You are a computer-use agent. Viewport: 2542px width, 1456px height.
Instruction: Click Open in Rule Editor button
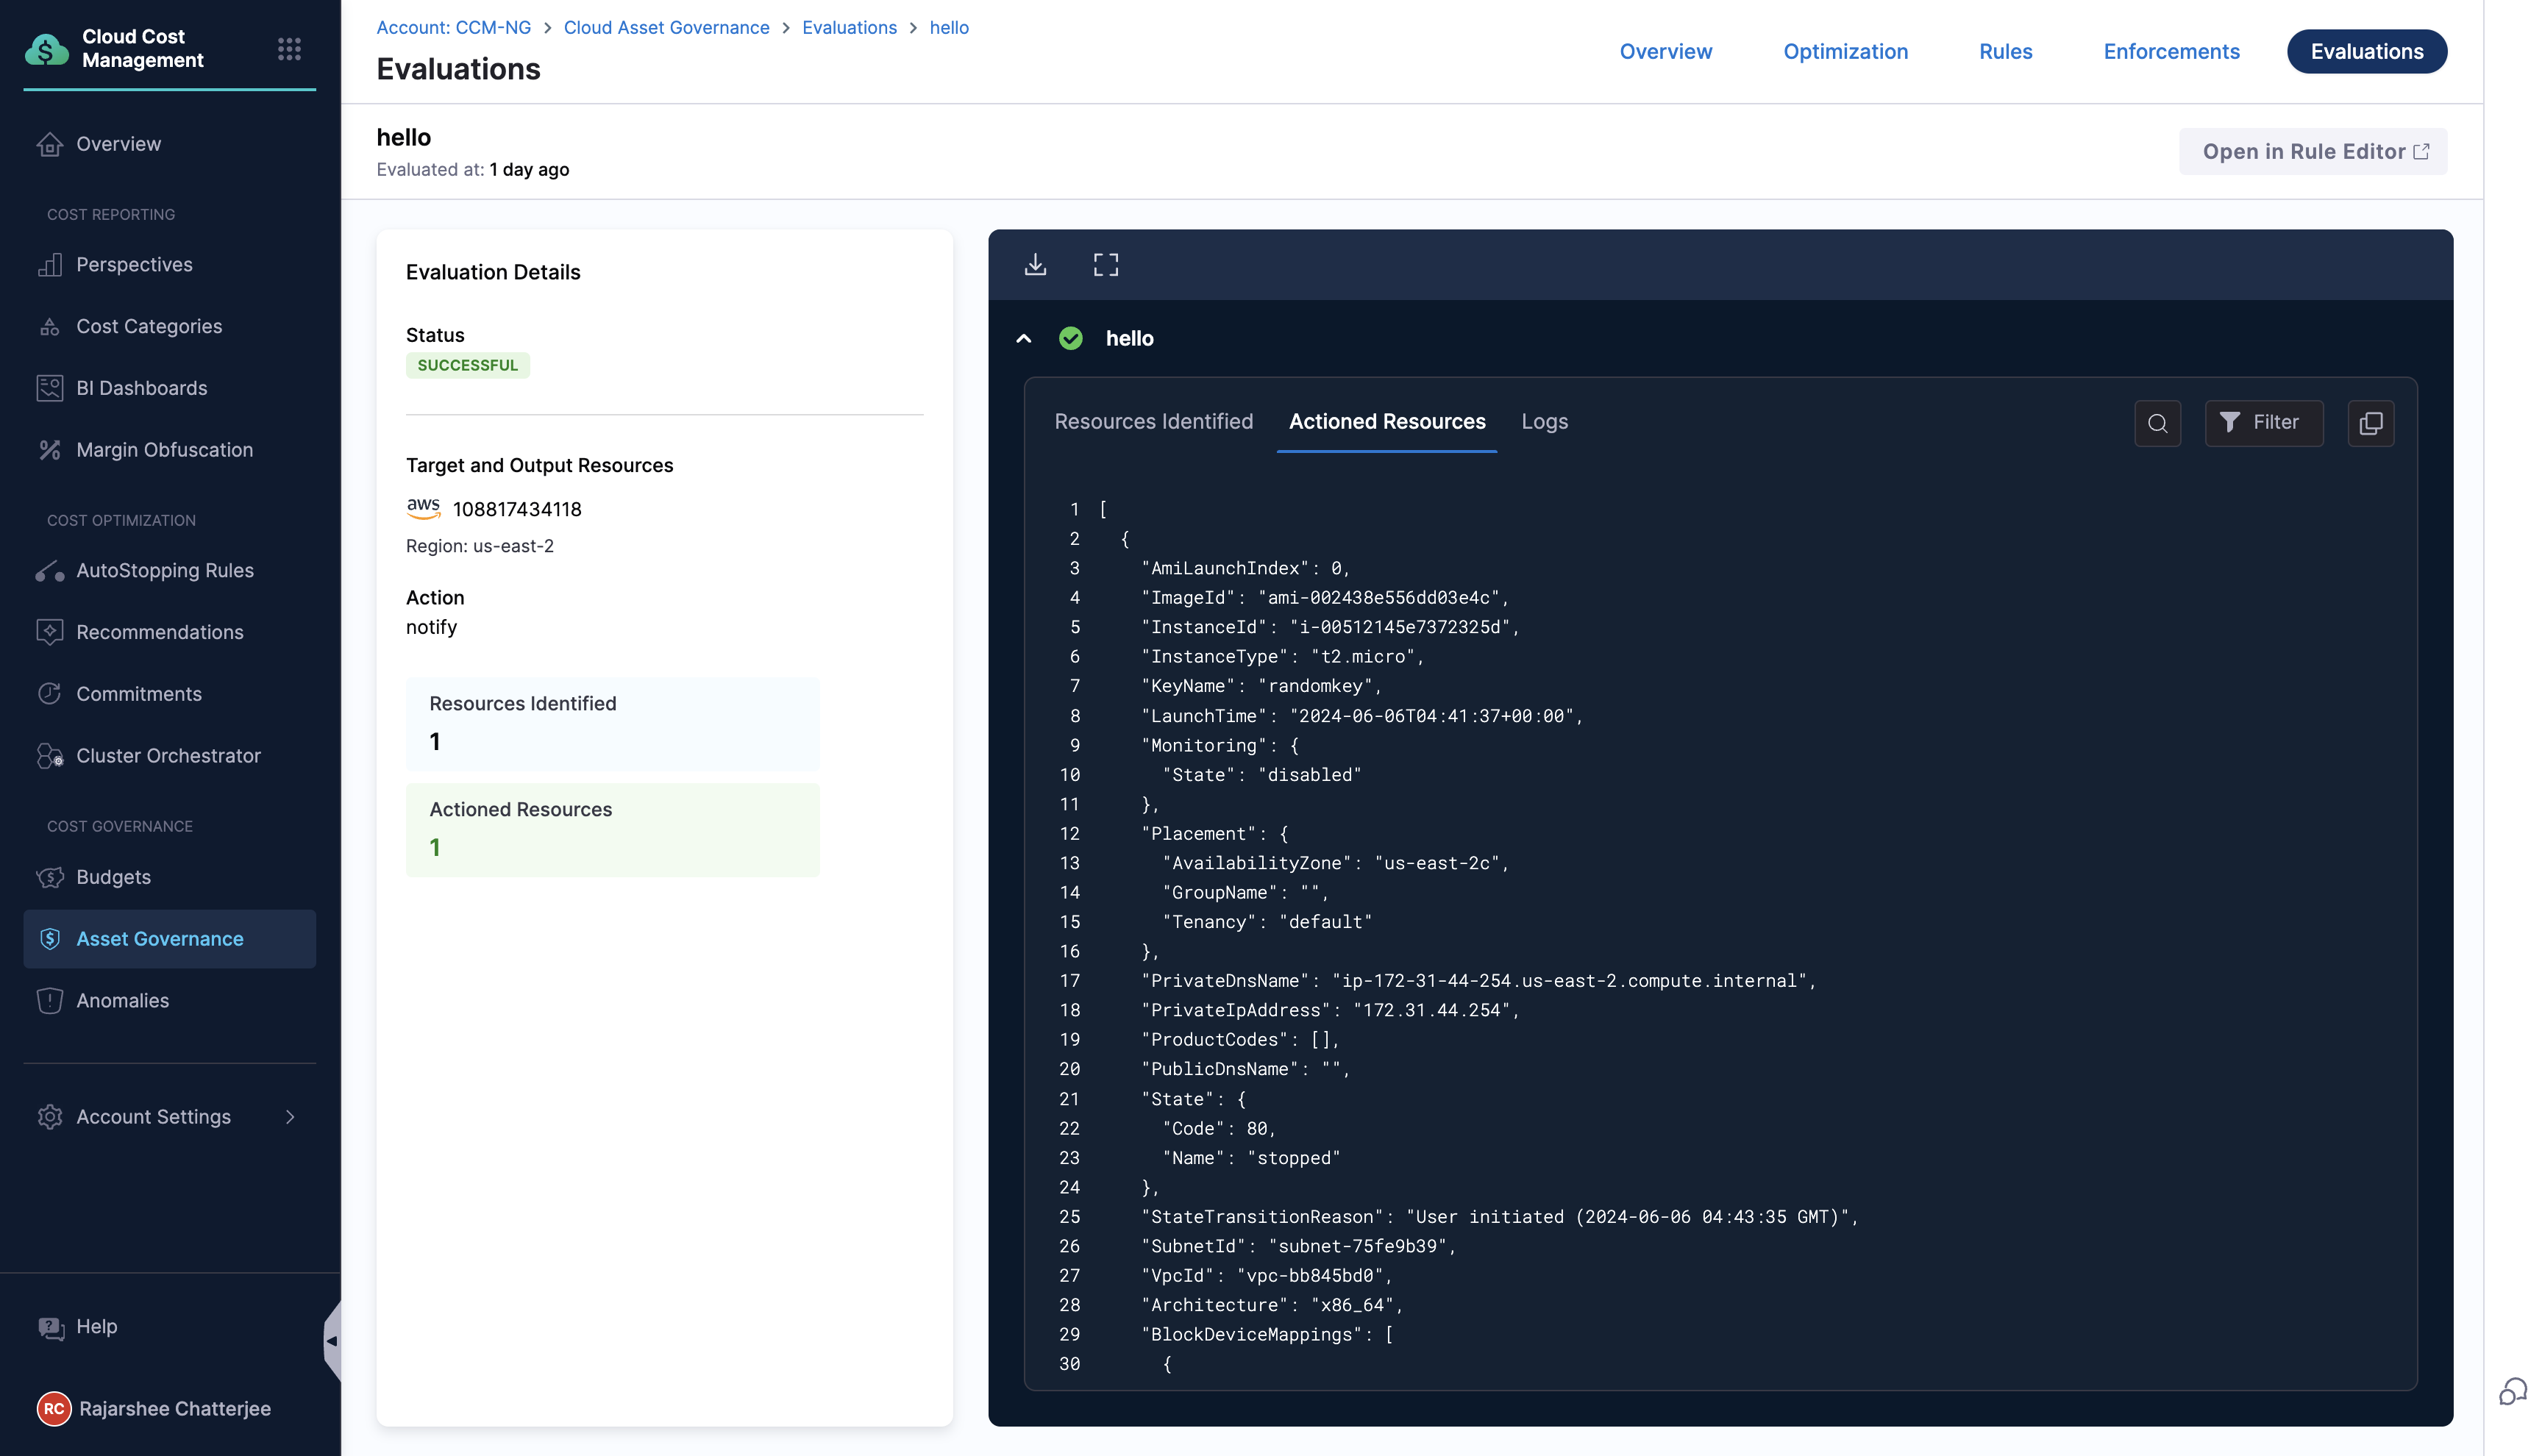pos(2312,151)
